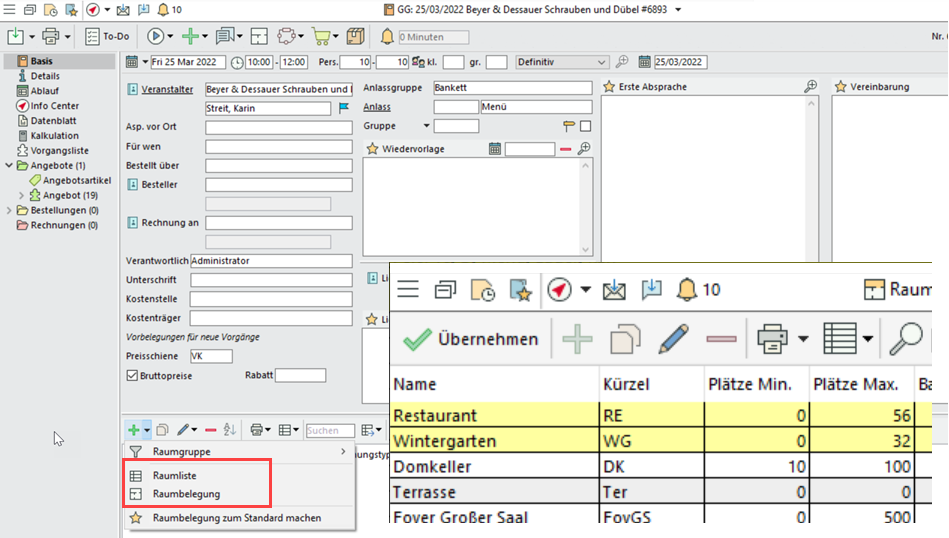Expand the Angebot (19) tree node
The height and width of the screenshot is (538, 949).
pyautogui.click(x=22, y=196)
